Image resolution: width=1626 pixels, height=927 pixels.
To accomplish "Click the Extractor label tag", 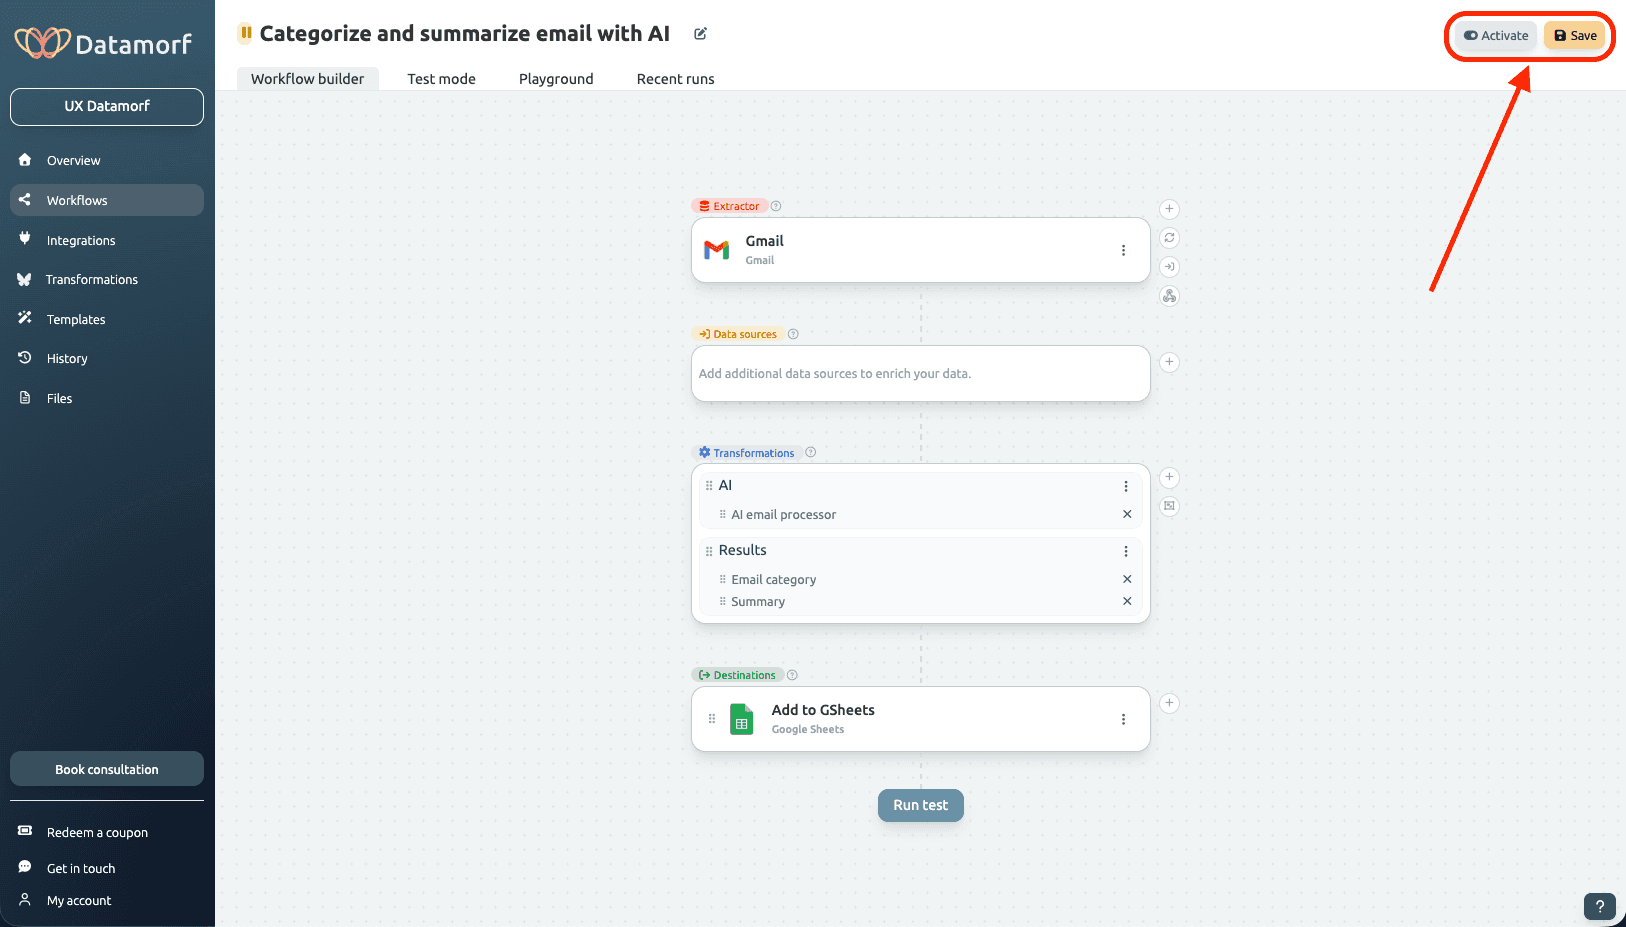I will tap(730, 206).
